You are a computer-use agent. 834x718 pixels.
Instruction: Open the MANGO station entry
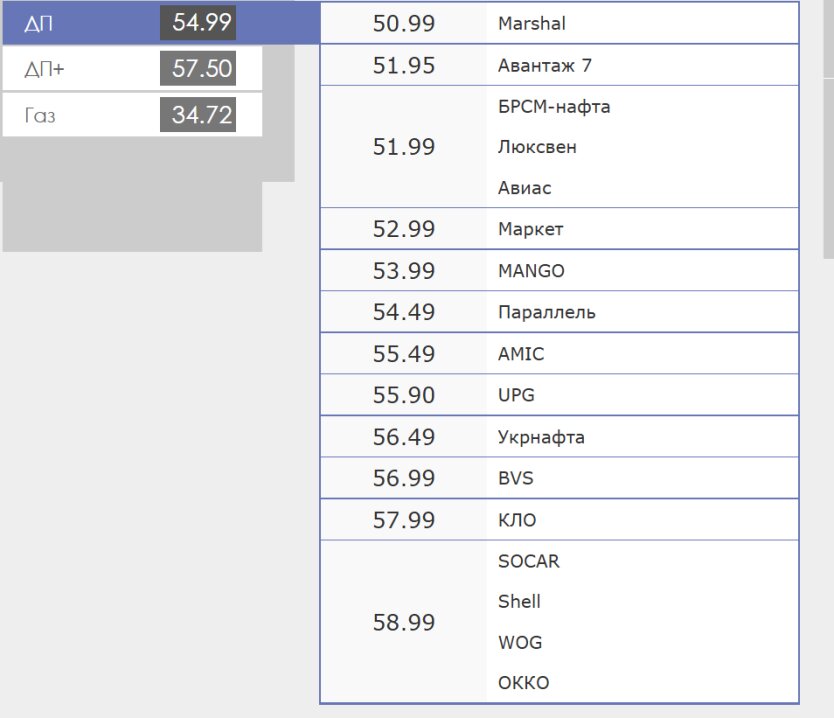click(x=531, y=271)
